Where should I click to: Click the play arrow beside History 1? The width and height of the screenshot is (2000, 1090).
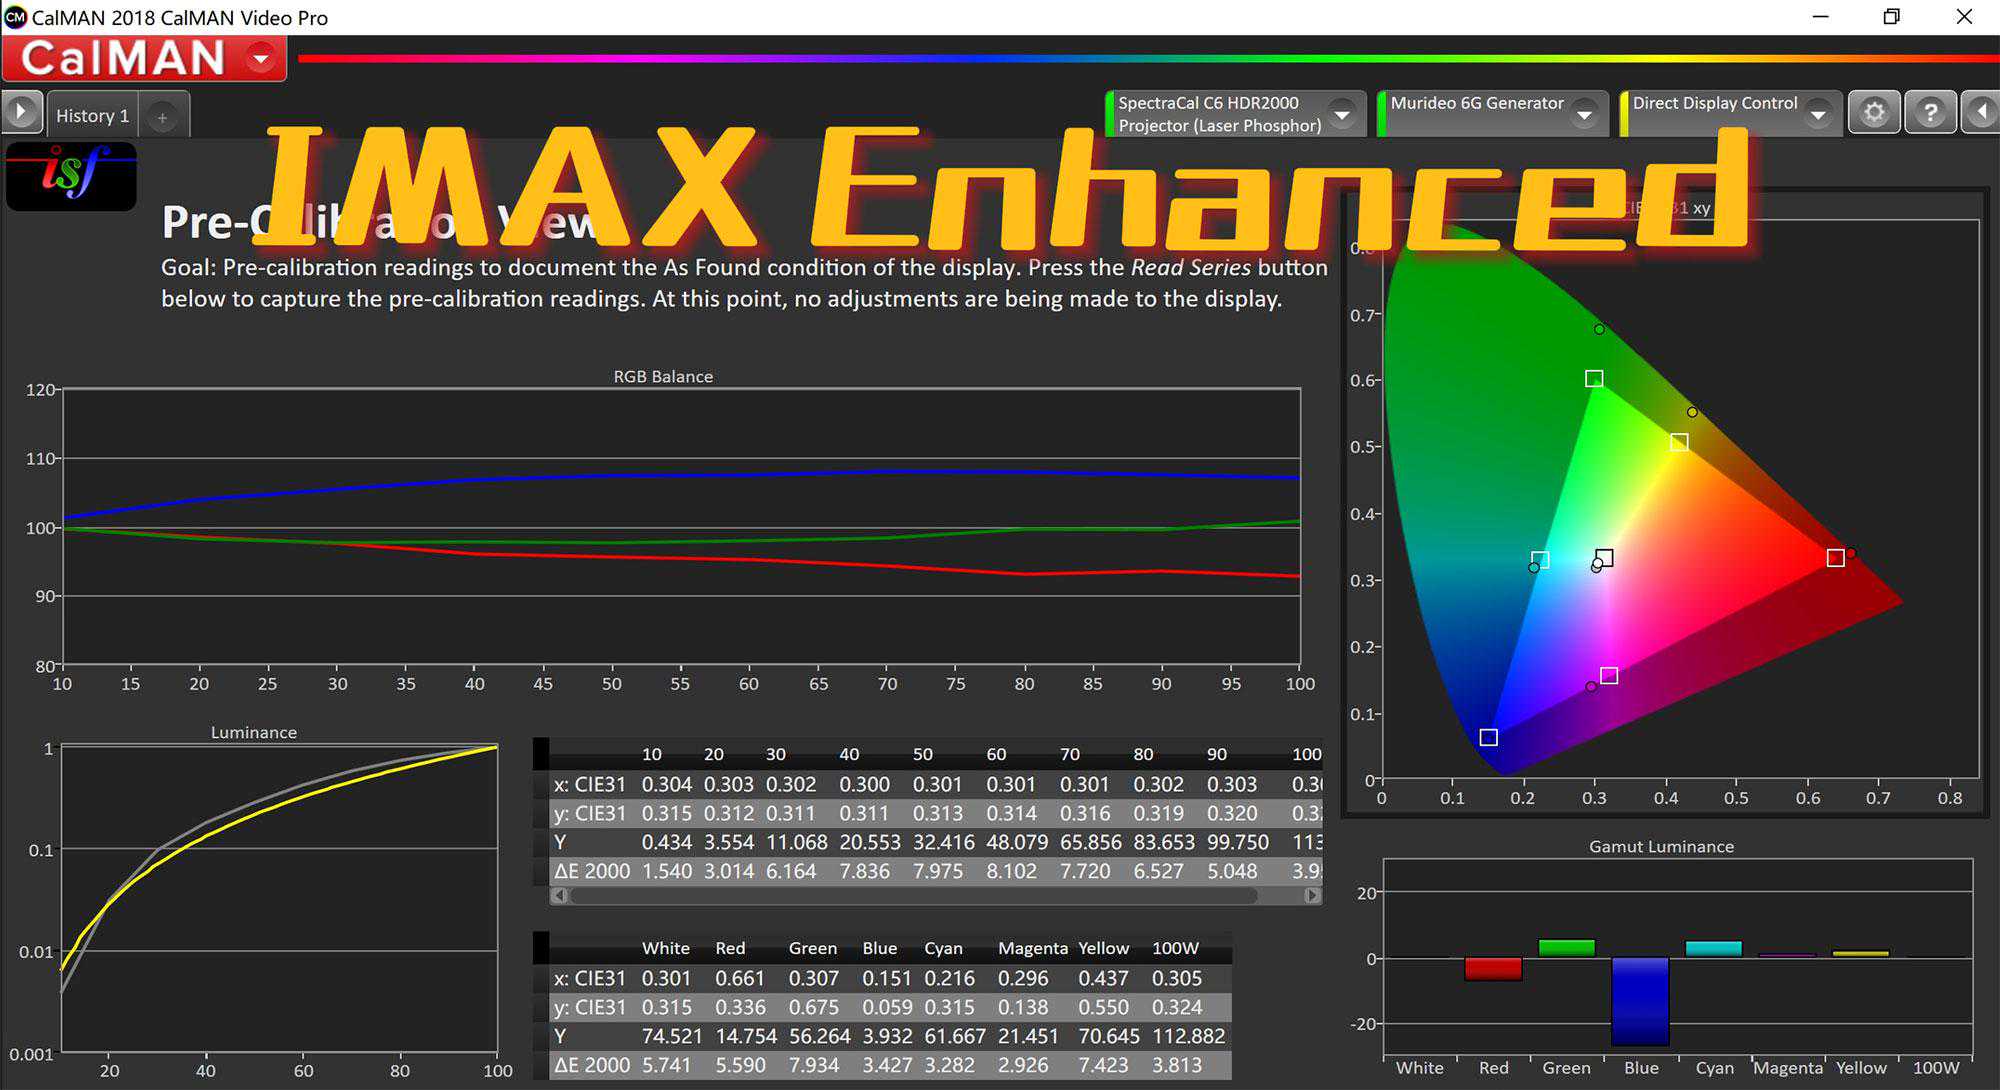click(x=21, y=111)
